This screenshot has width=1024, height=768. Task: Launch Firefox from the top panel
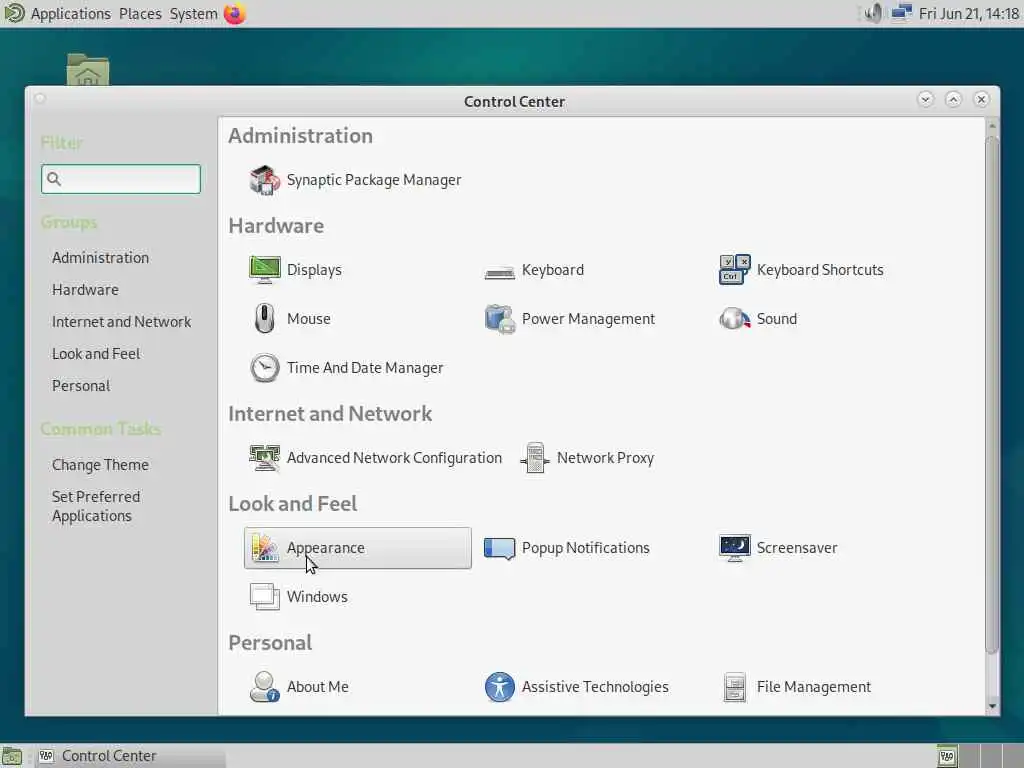point(235,13)
